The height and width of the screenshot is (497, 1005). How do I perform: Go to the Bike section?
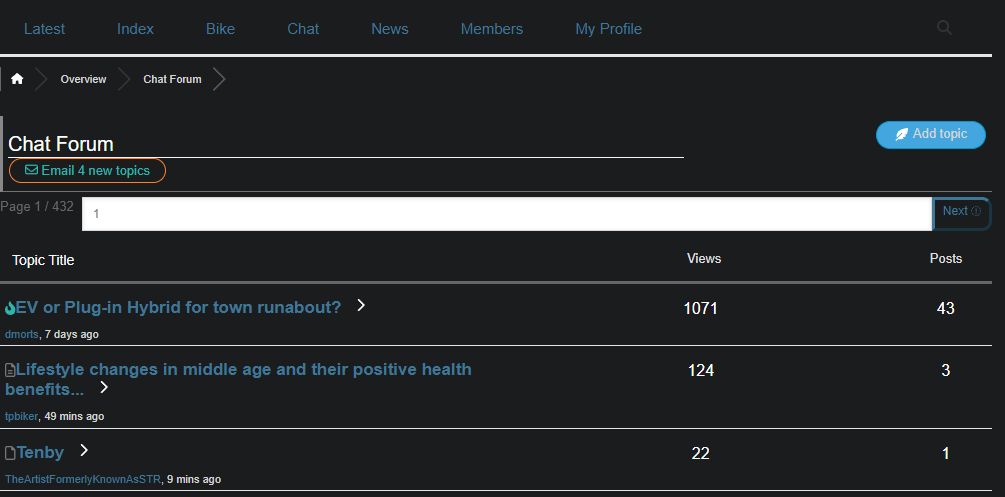click(x=220, y=29)
